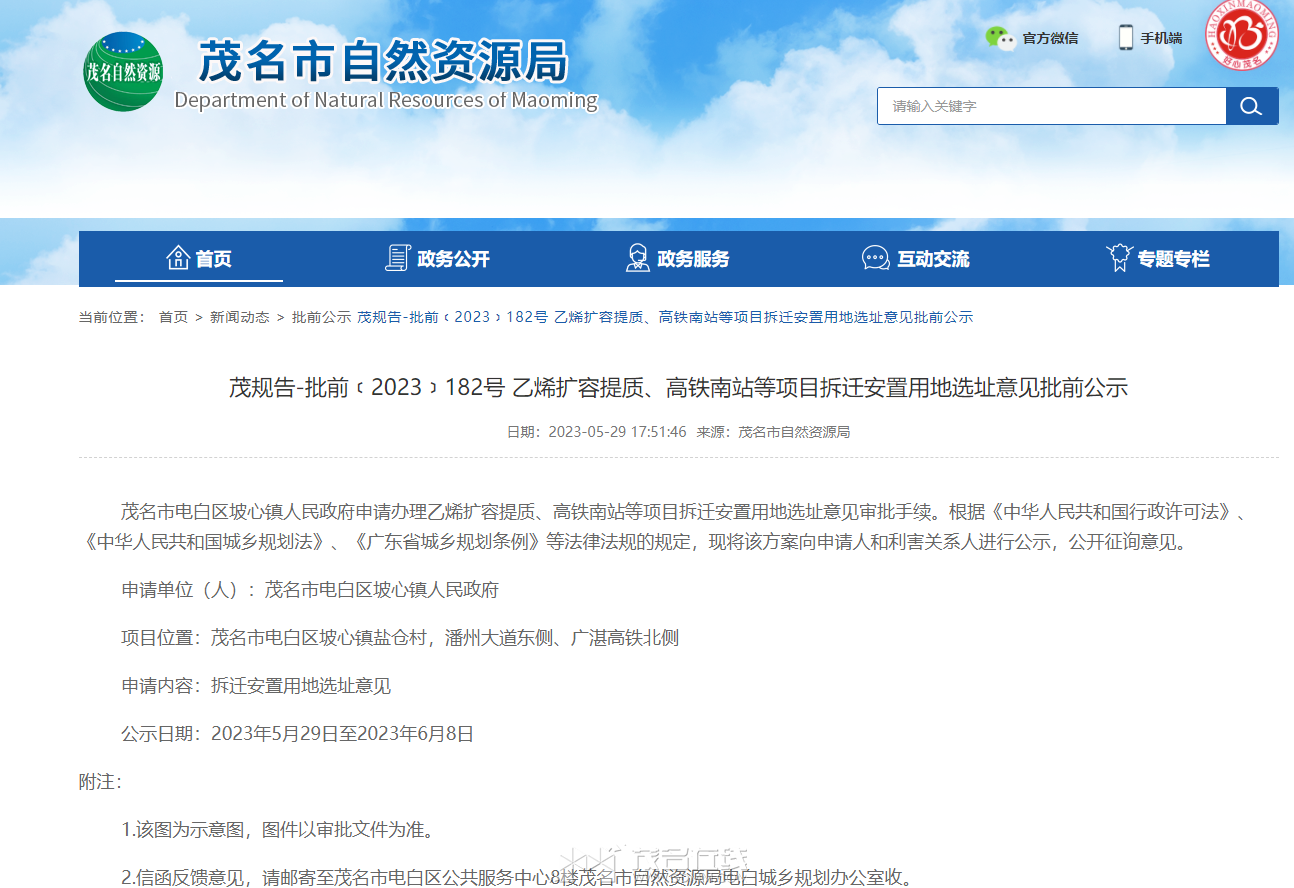This screenshot has width=1294, height=888.
Task: Click the document scroll icon for 政务公开
Action: click(398, 258)
